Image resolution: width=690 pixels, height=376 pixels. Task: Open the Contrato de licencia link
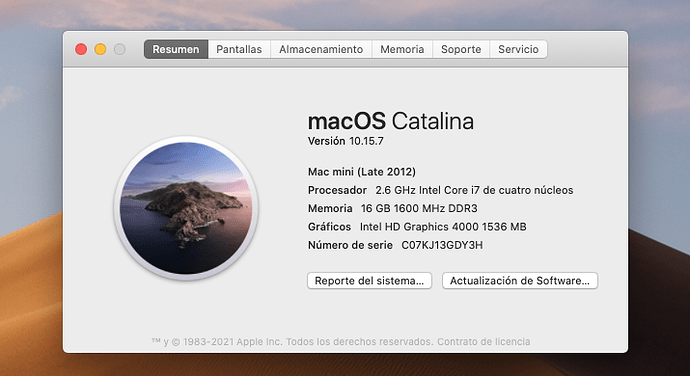tap(484, 342)
